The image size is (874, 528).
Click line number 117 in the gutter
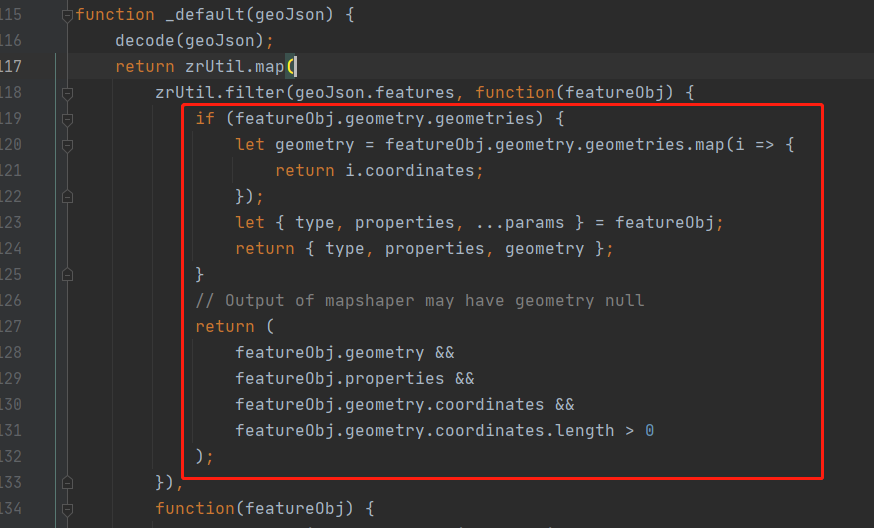click(x=10, y=66)
